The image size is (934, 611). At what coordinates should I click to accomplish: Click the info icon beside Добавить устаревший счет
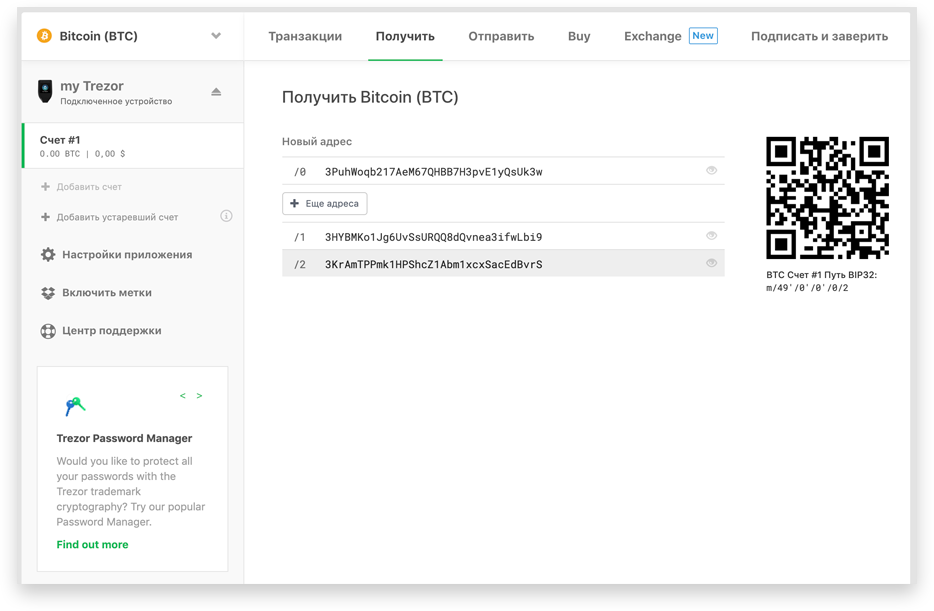[x=226, y=216]
